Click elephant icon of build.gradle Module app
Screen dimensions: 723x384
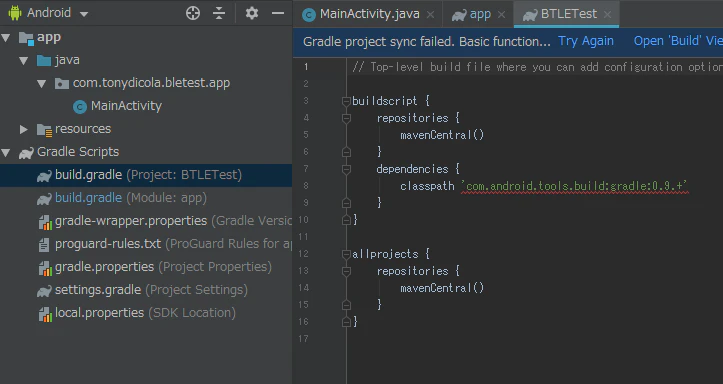pos(44,199)
